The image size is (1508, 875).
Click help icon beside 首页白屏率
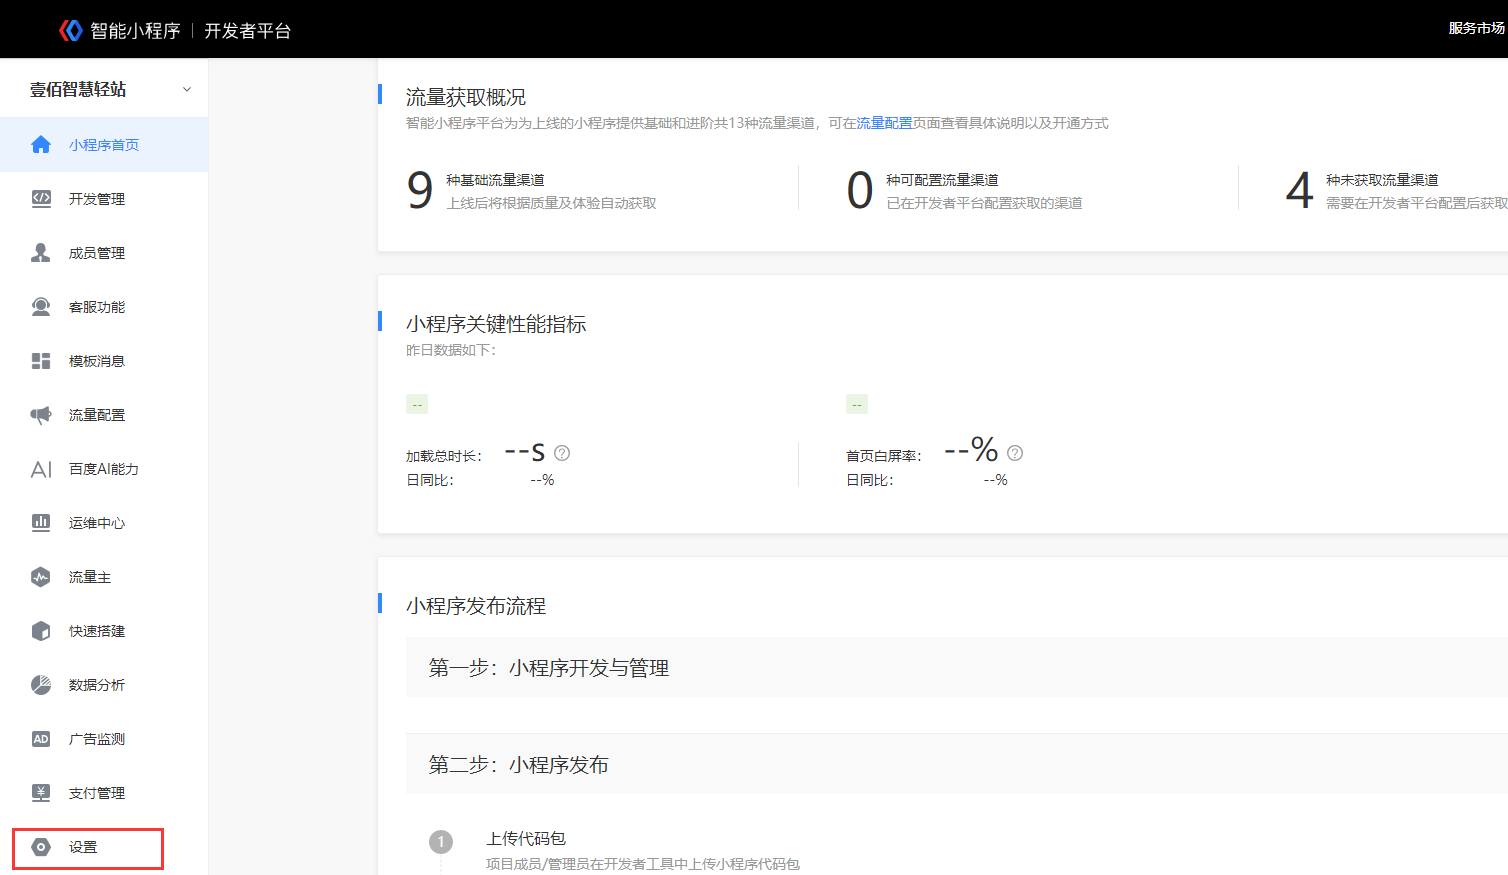tap(1015, 453)
